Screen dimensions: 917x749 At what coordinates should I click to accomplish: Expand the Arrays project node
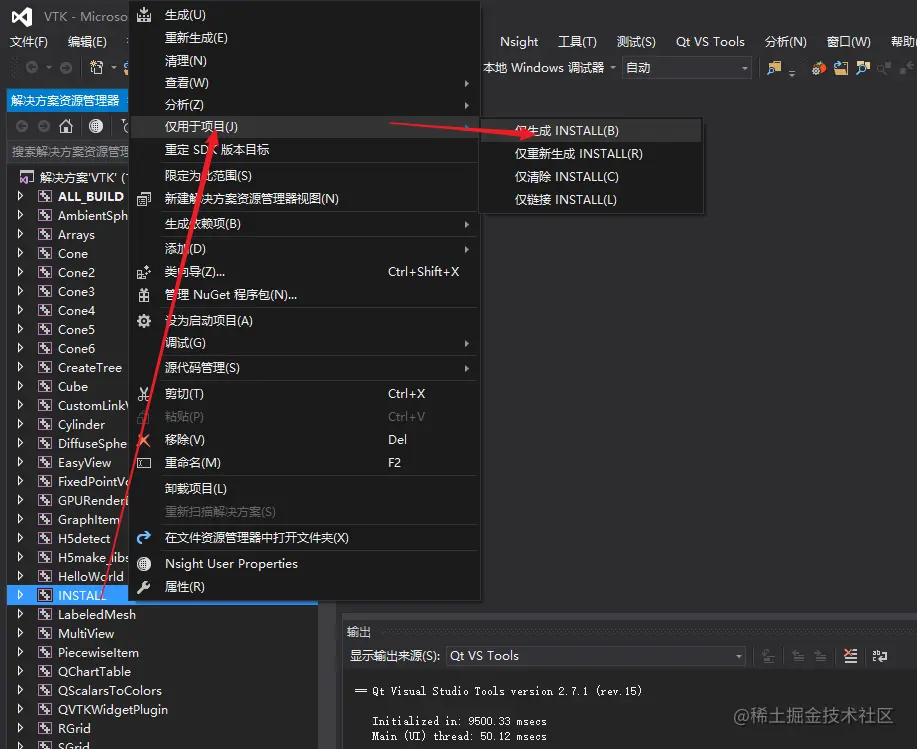click(20, 234)
